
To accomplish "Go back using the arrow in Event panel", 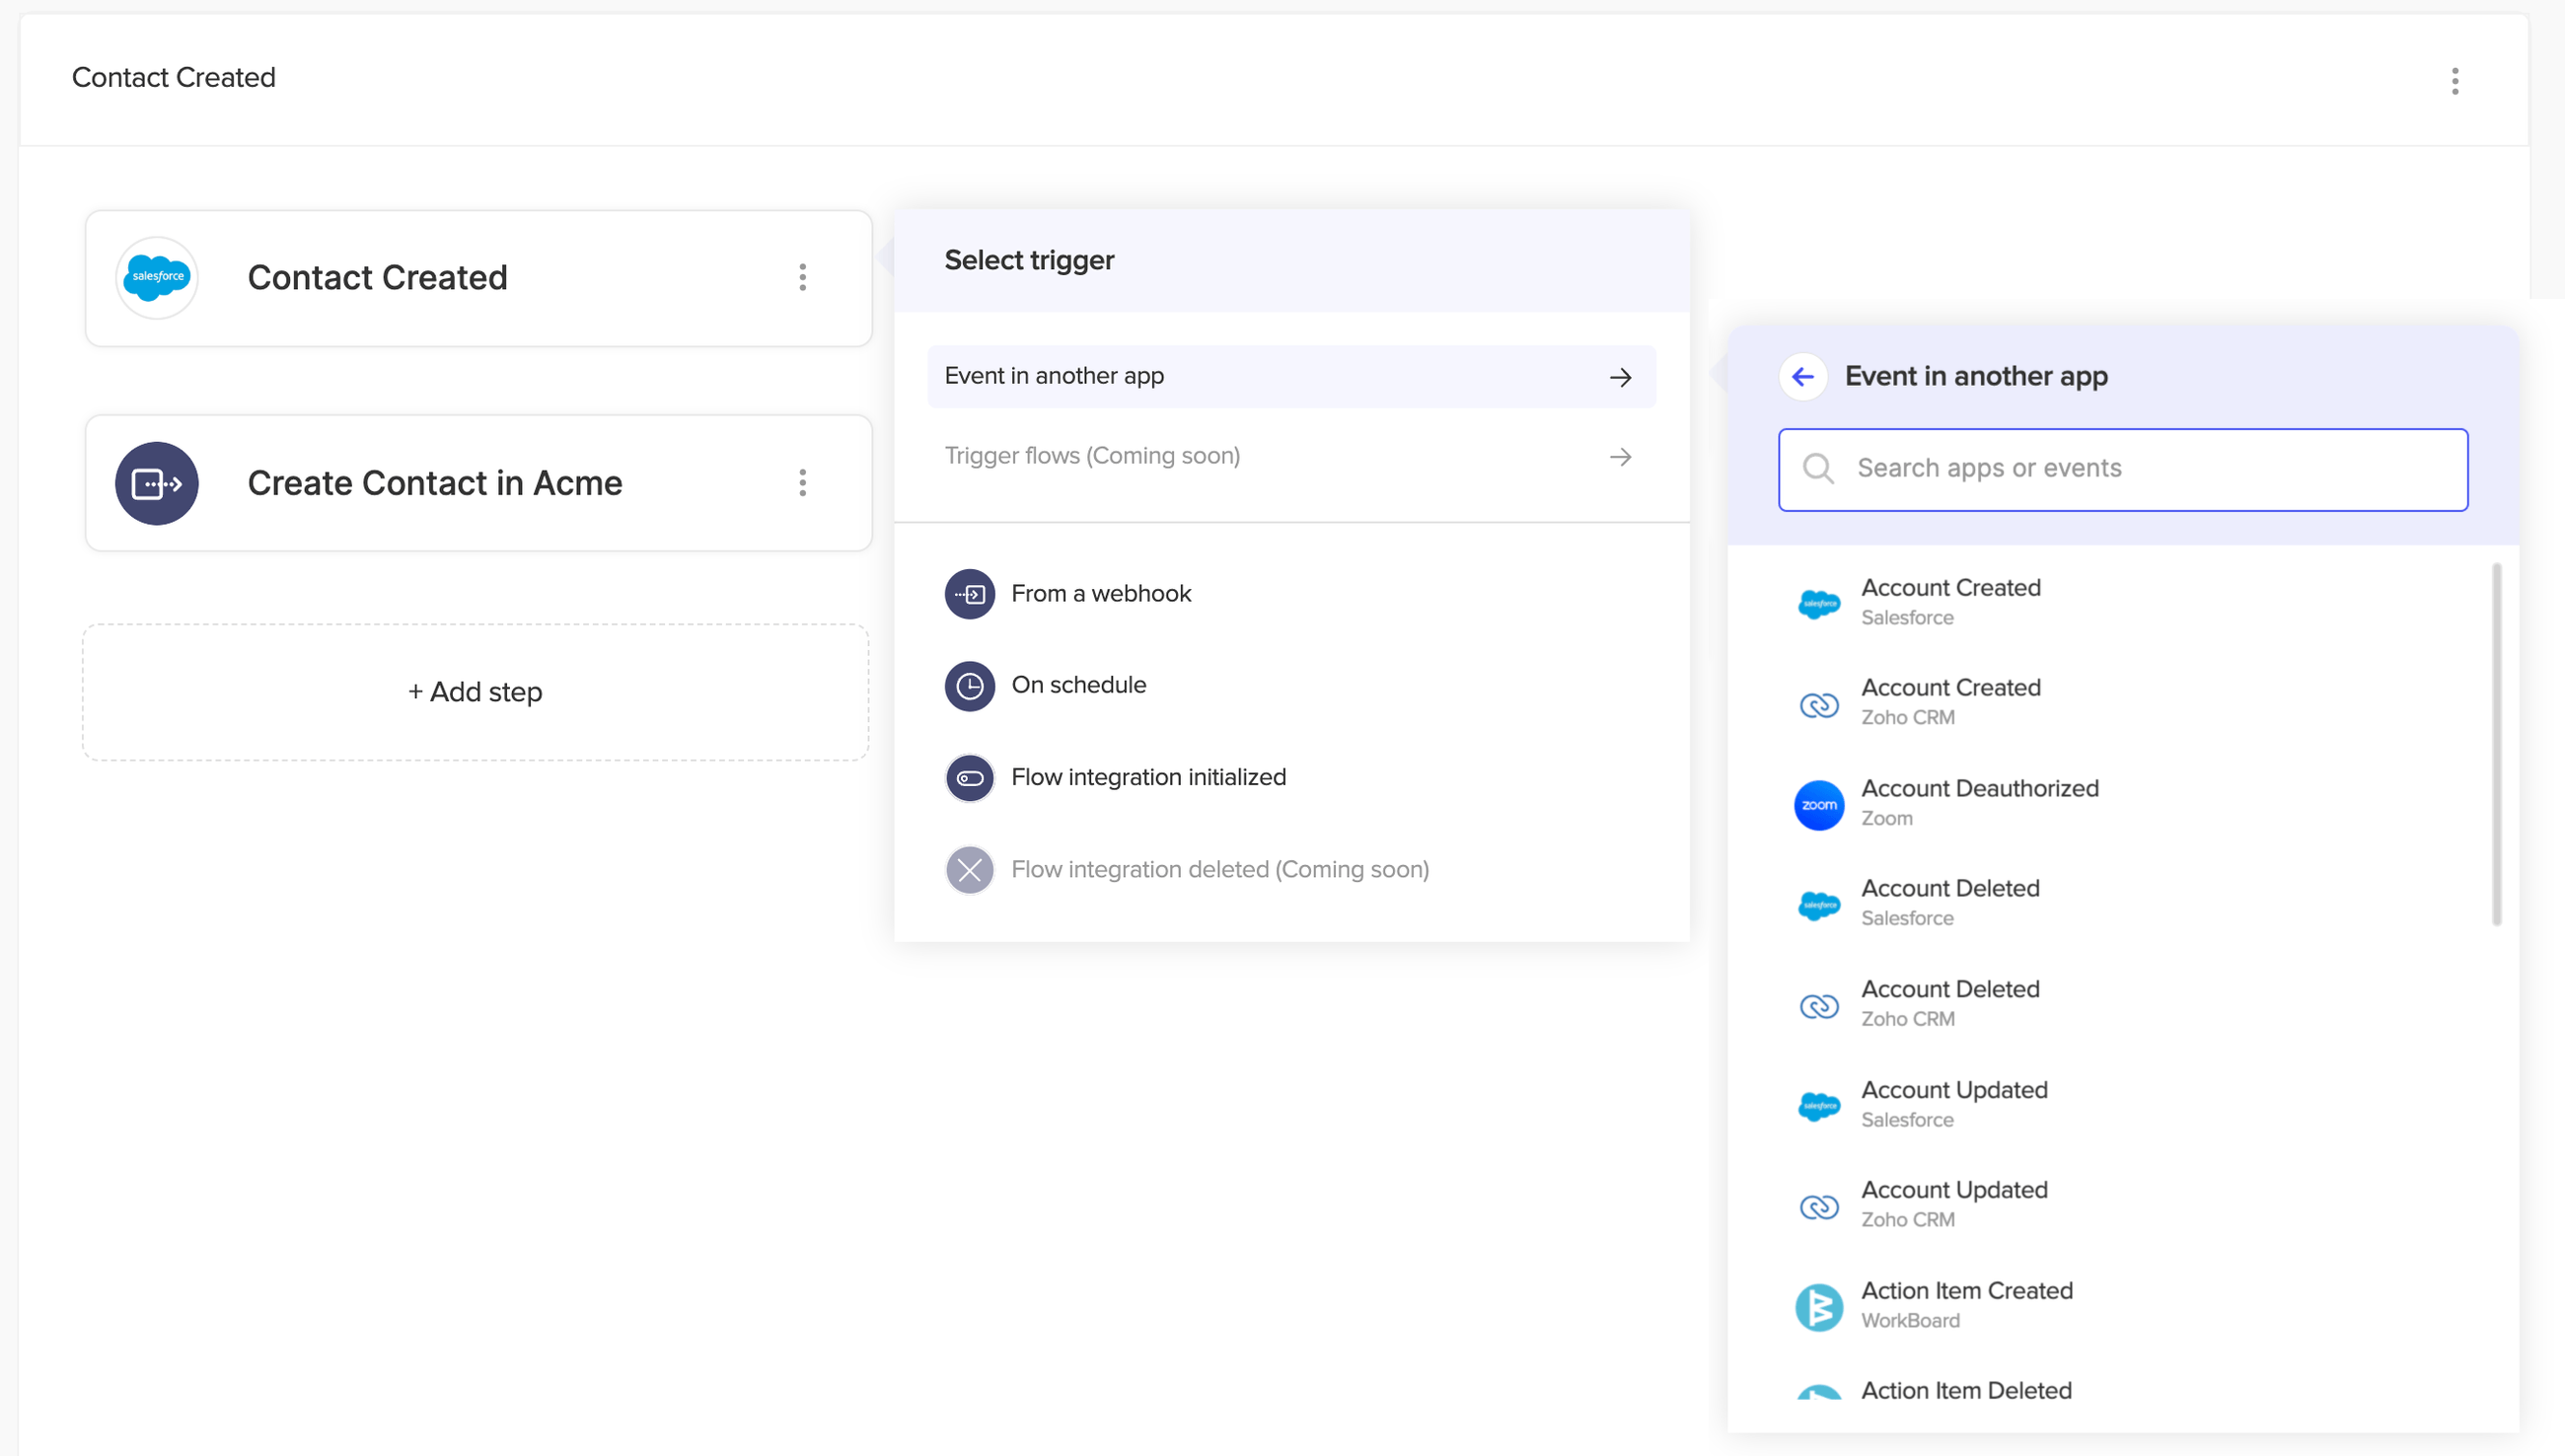I will pos(1803,376).
